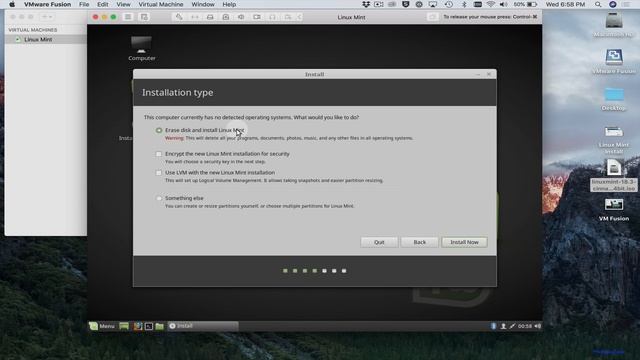Select Erase disk and install Linux Mint
This screenshot has width=640, height=360.
(159, 130)
